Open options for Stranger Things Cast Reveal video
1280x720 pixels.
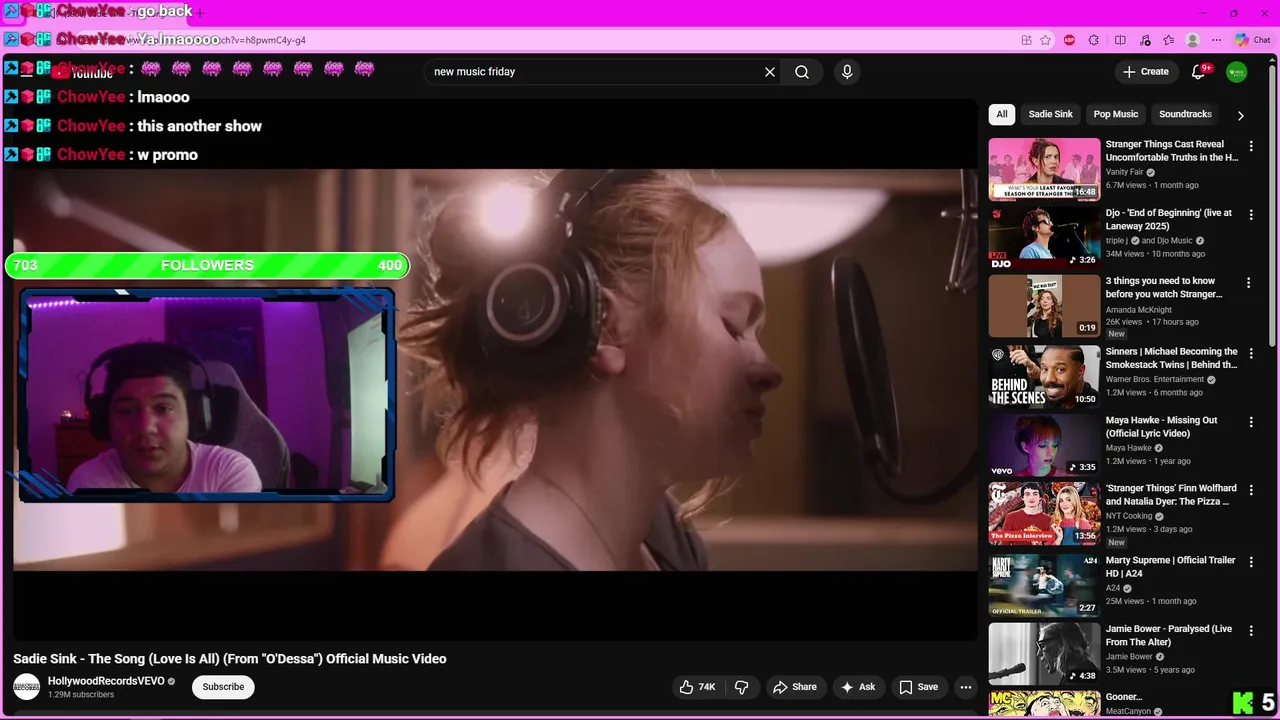(1250, 146)
